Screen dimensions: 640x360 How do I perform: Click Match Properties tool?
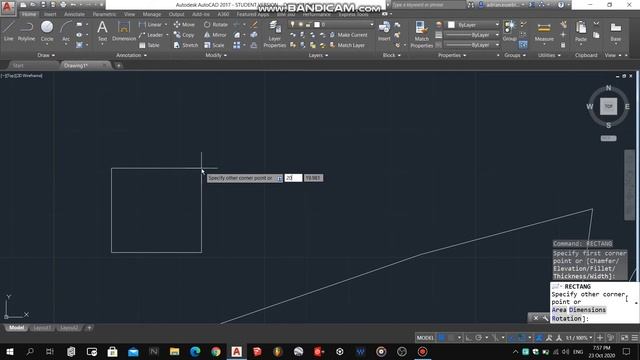point(421,35)
